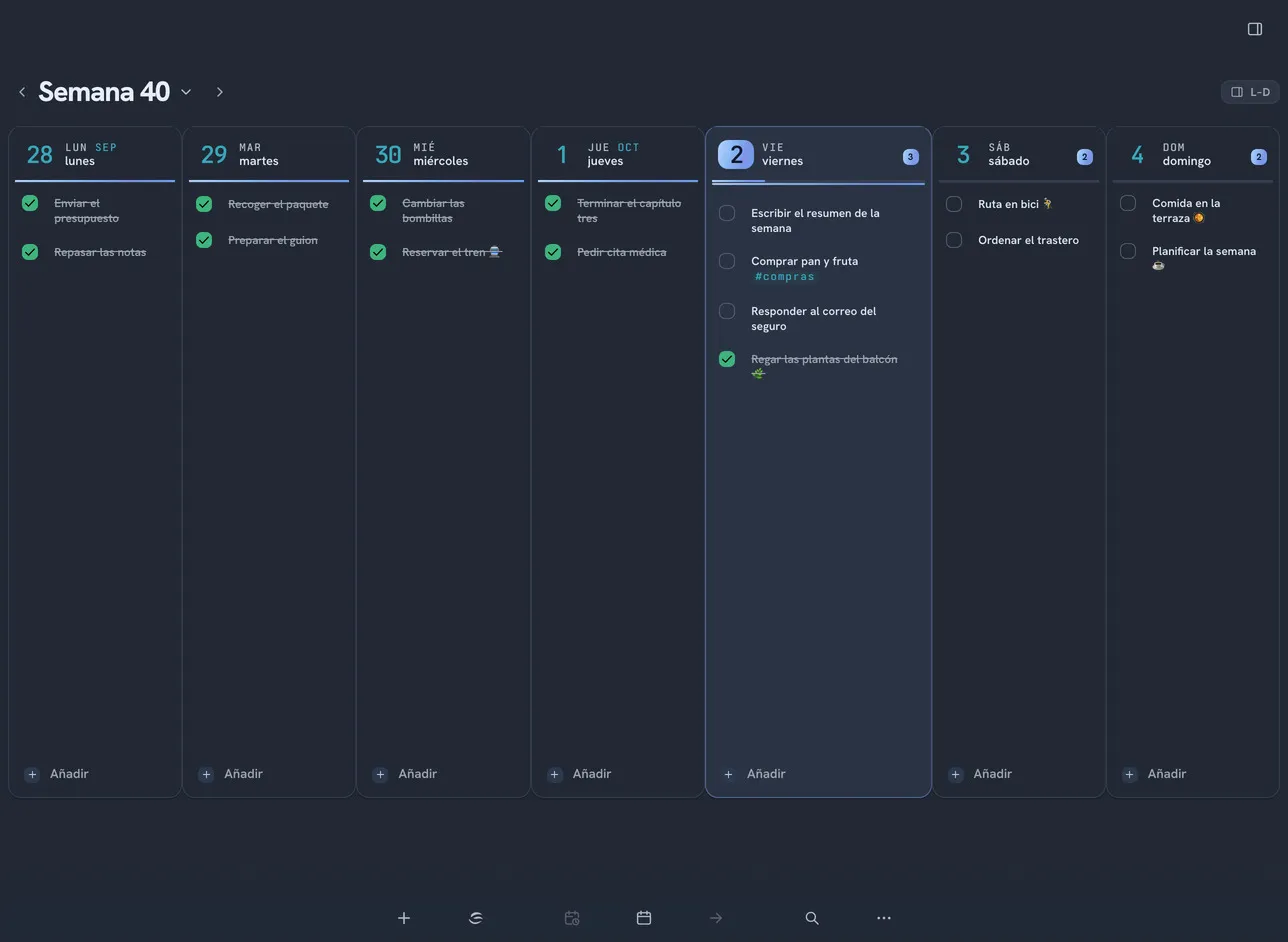The image size is (1288, 942).
Task: Click the viernes progress bar
Action: click(x=818, y=182)
